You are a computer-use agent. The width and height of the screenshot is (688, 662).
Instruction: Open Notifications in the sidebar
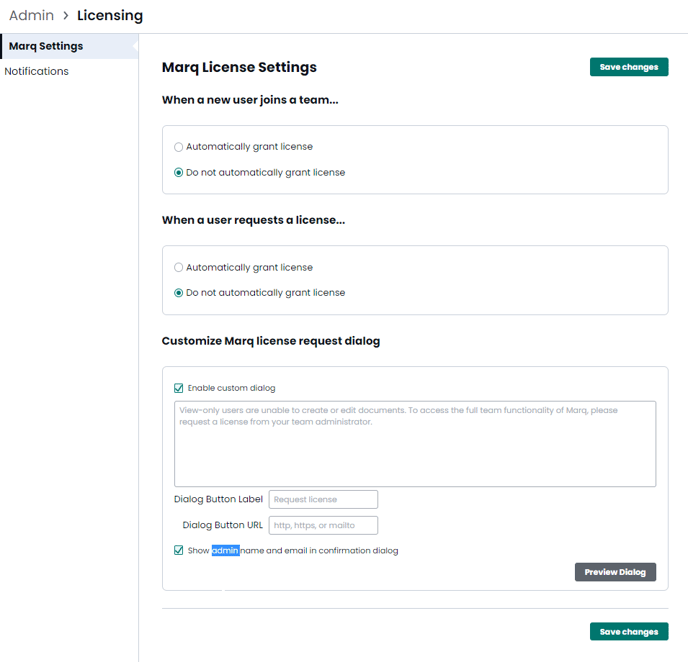tap(36, 71)
